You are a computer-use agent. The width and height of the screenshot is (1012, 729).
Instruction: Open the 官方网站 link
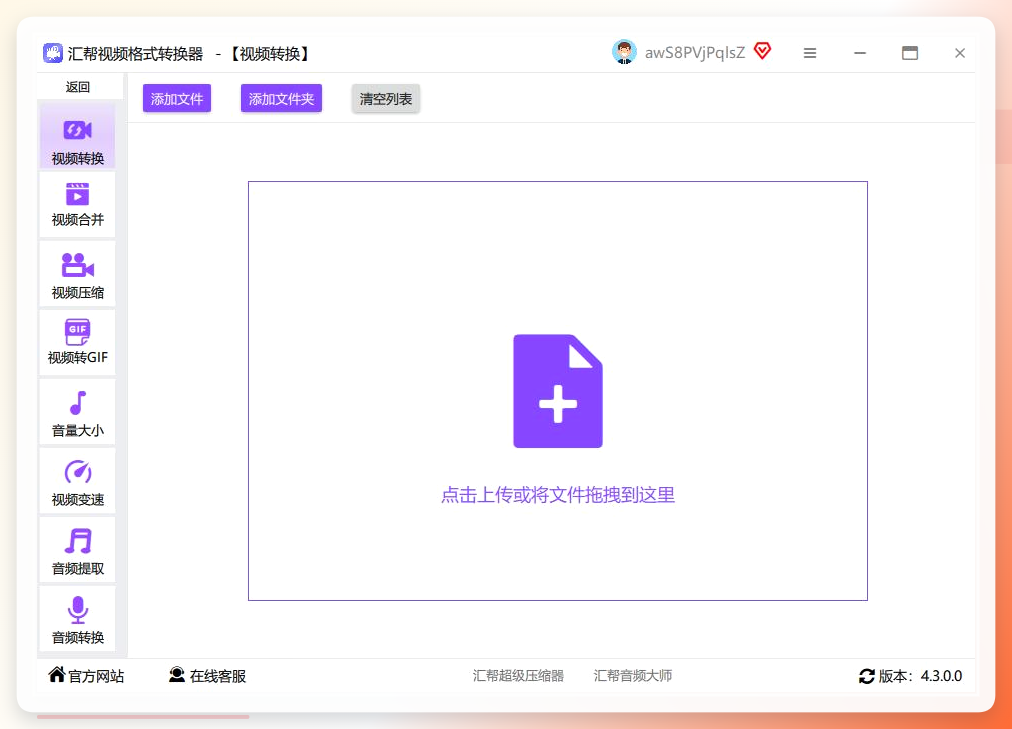point(86,675)
